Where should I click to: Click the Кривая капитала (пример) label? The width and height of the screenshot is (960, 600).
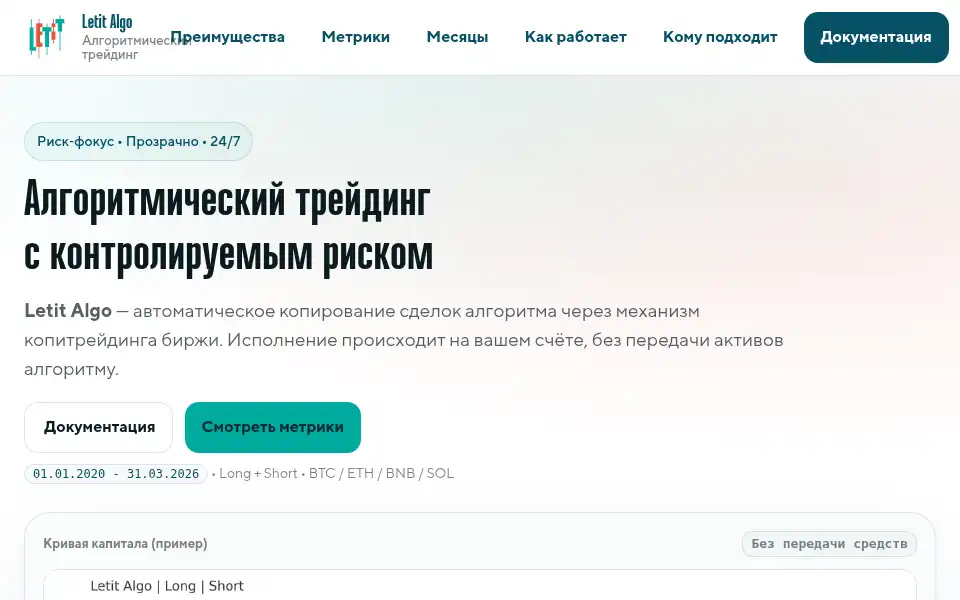tap(125, 544)
